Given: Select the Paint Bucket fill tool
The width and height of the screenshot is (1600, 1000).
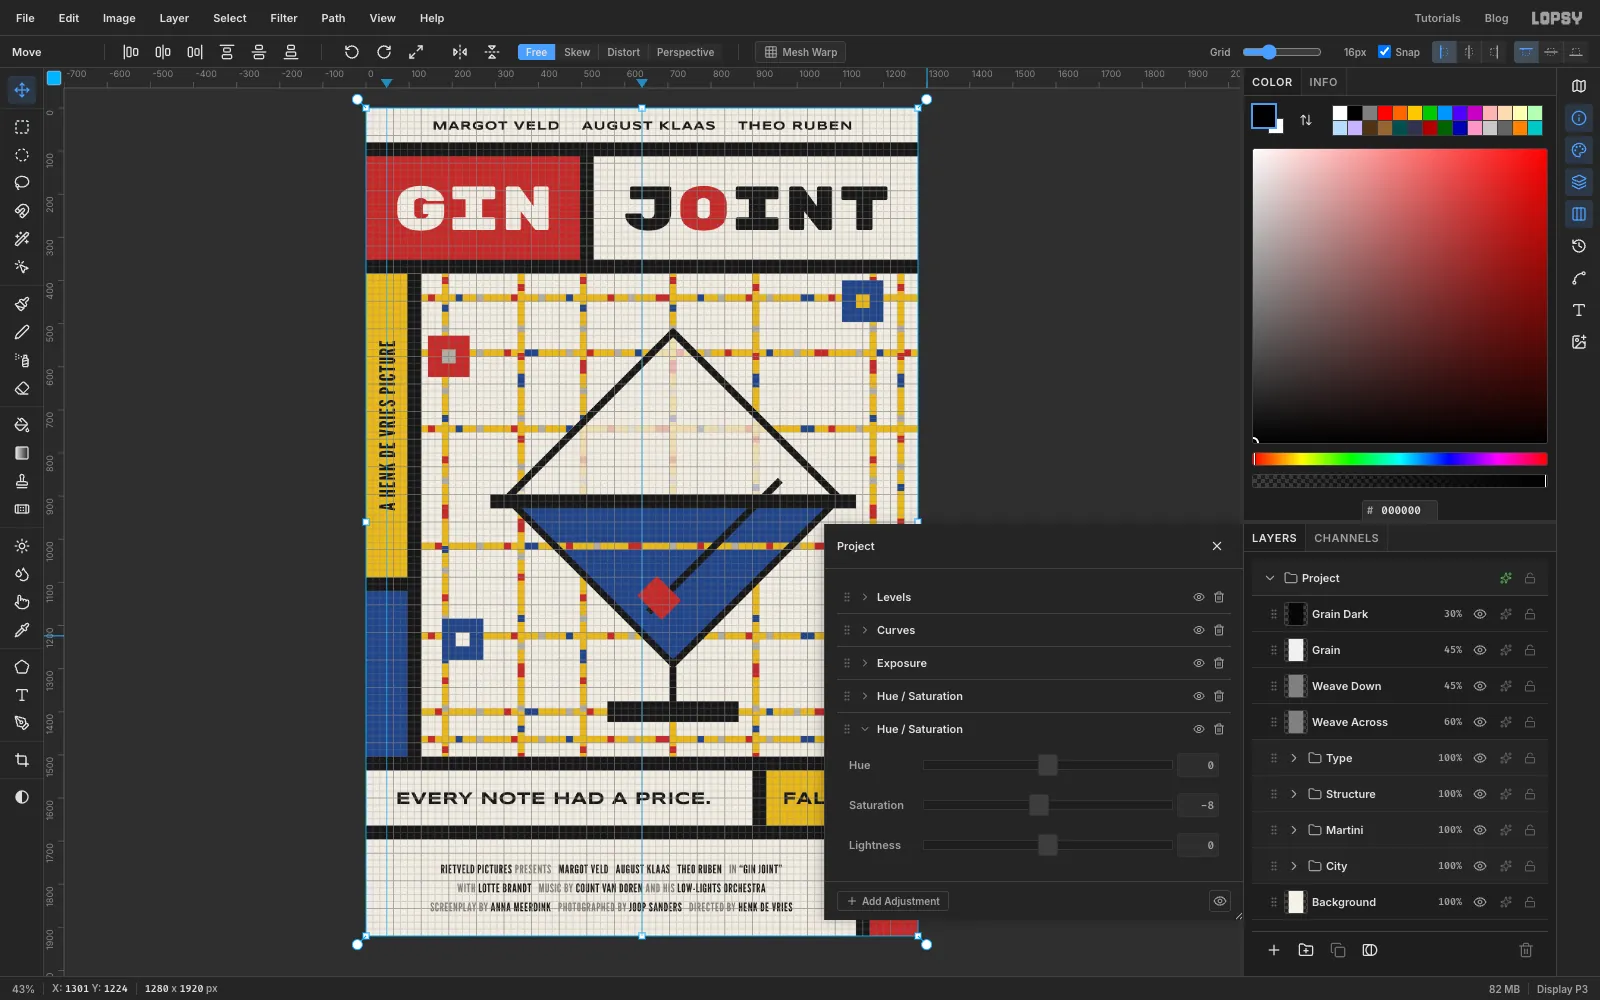Looking at the screenshot, I should [x=22, y=425].
